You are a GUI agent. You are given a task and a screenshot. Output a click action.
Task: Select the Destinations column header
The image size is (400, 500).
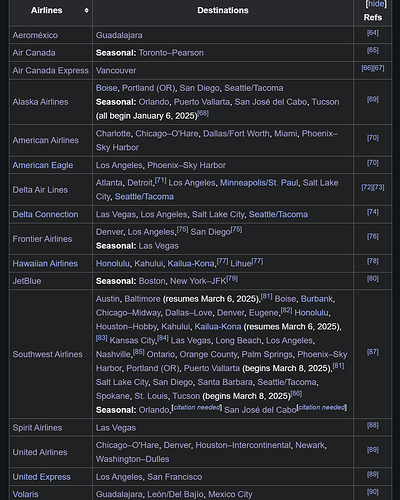pos(223,10)
